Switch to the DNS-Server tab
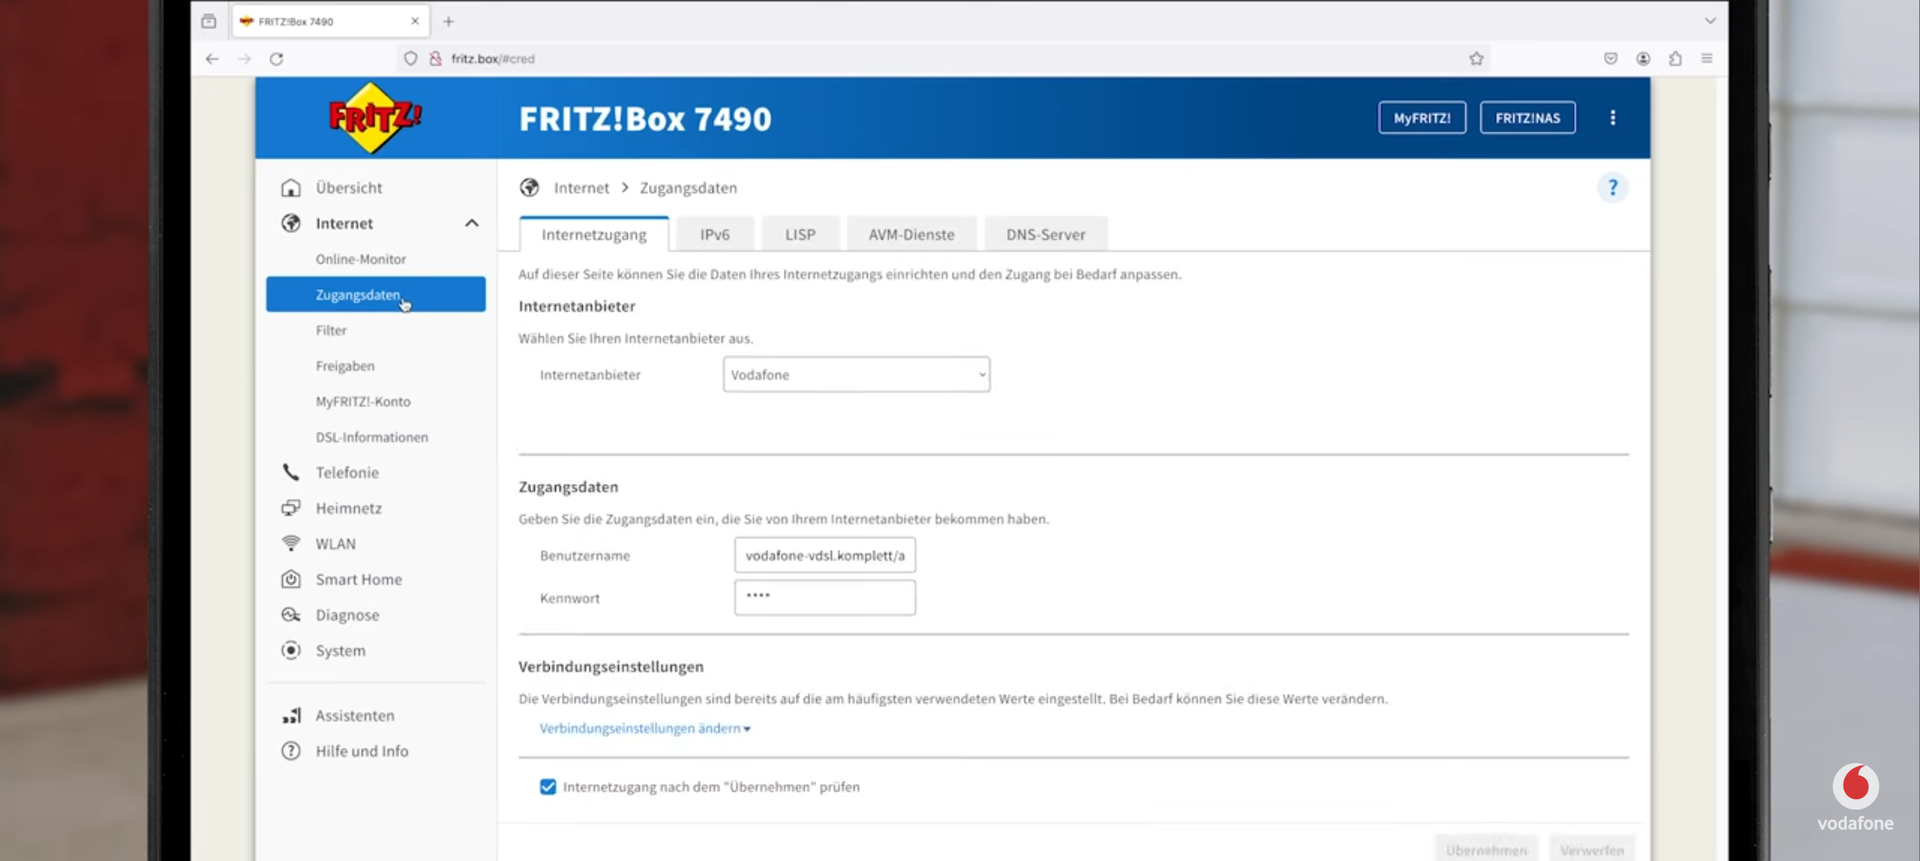The height and width of the screenshot is (861, 1920). [x=1045, y=235]
